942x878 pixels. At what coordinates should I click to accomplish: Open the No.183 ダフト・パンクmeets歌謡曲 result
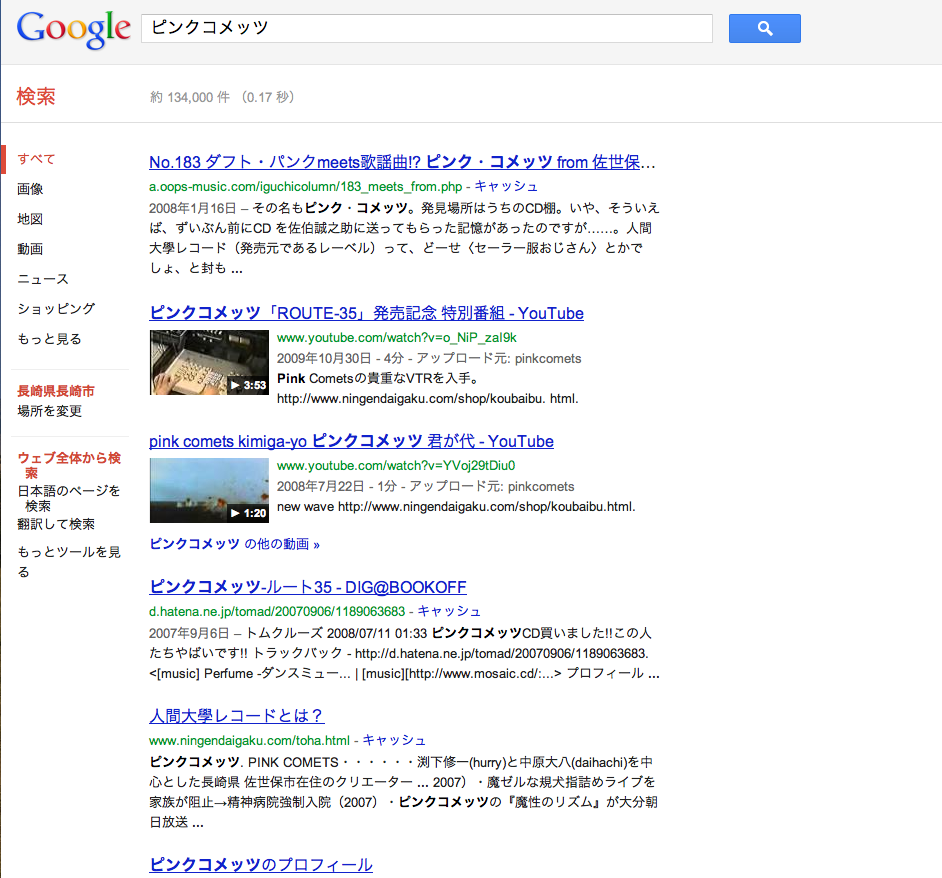click(402, 162)
